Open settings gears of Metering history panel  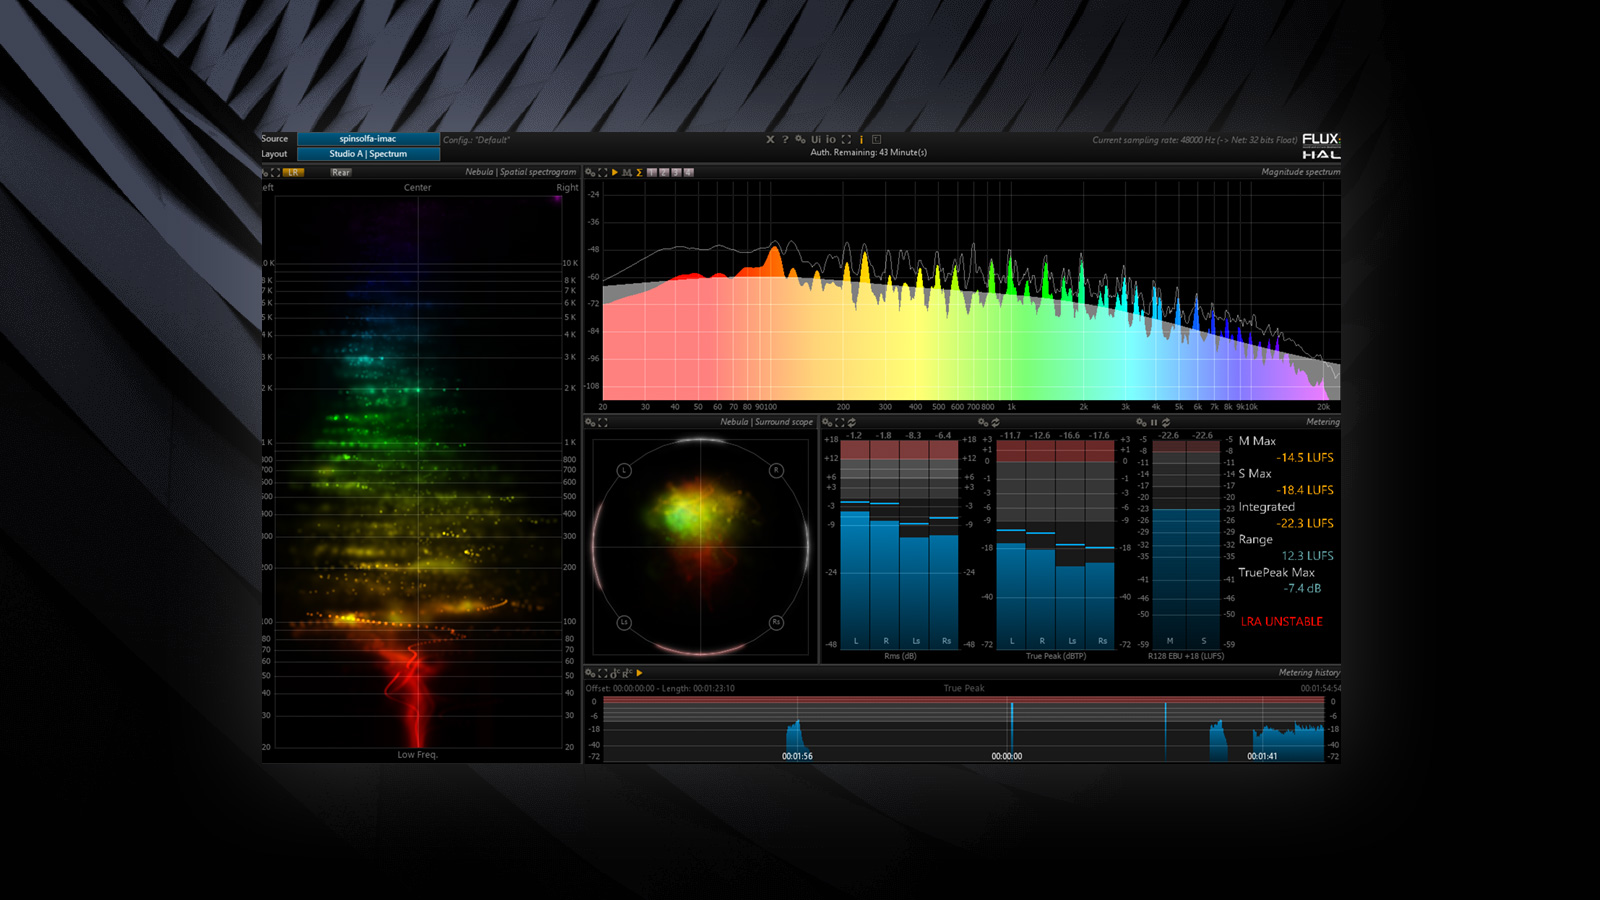point(590,673)
